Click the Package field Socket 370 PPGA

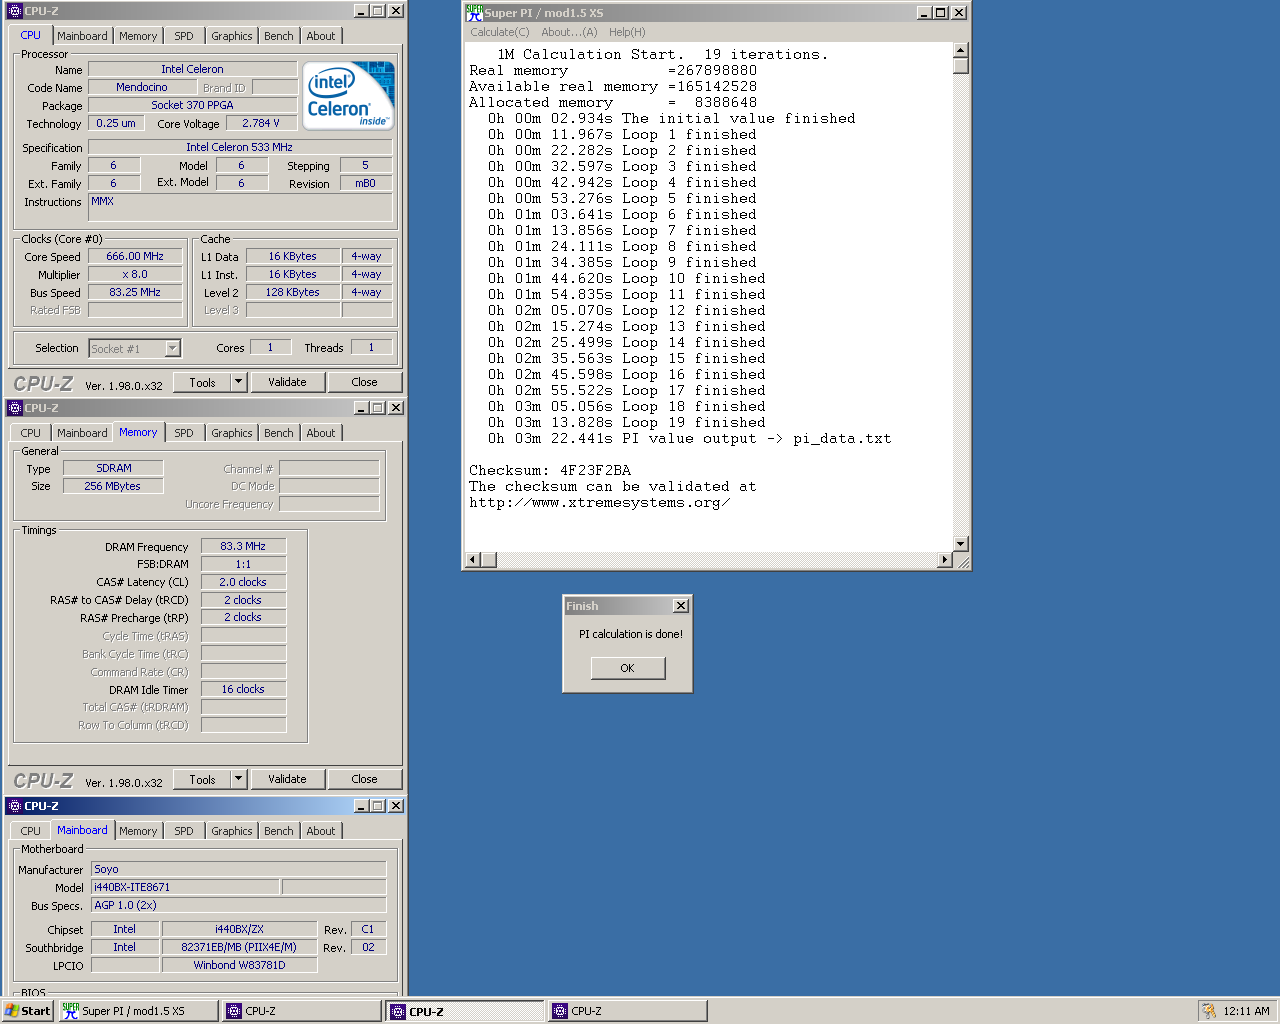193,105
